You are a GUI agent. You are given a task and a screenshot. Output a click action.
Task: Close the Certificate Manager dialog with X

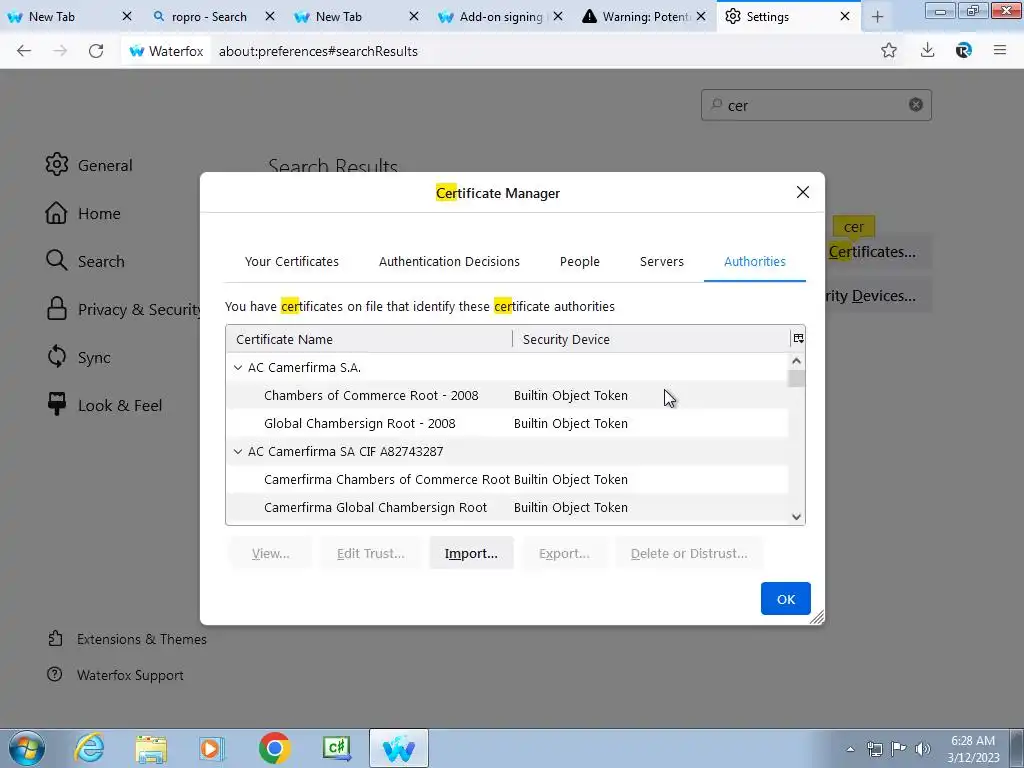(803, 192)
